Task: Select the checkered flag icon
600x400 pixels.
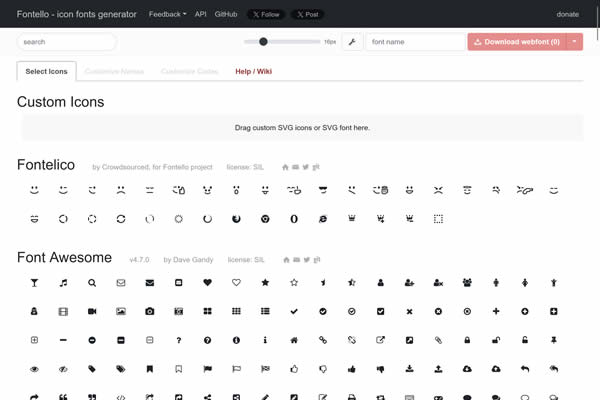Action: [x=265, y=369]
